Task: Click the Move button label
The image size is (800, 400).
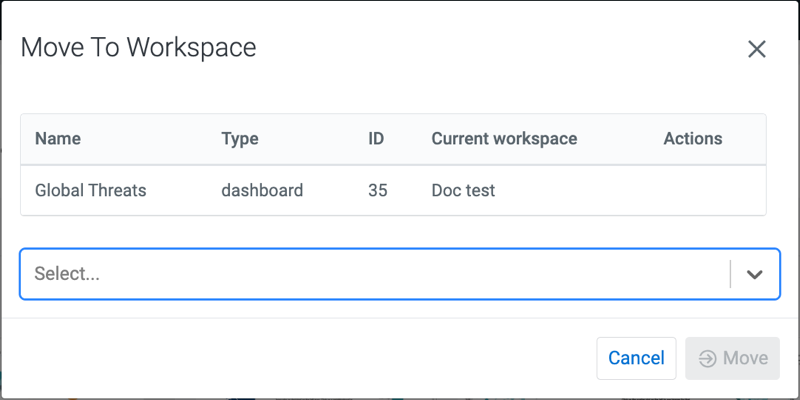Action: [x=745, y=358]
